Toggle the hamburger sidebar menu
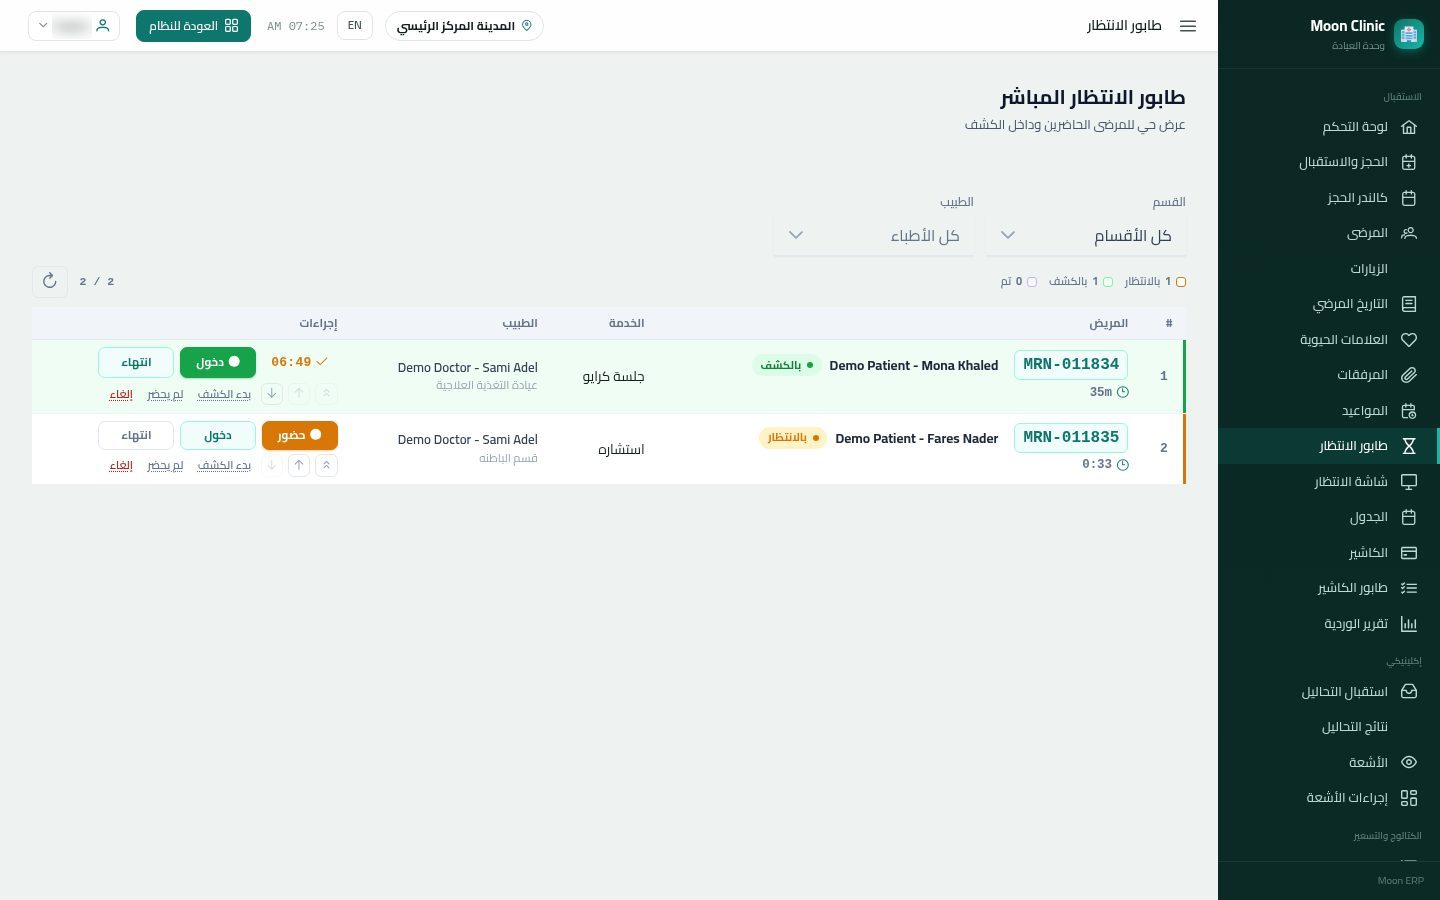This screenshot has height=900, width=1440. 1188,26
